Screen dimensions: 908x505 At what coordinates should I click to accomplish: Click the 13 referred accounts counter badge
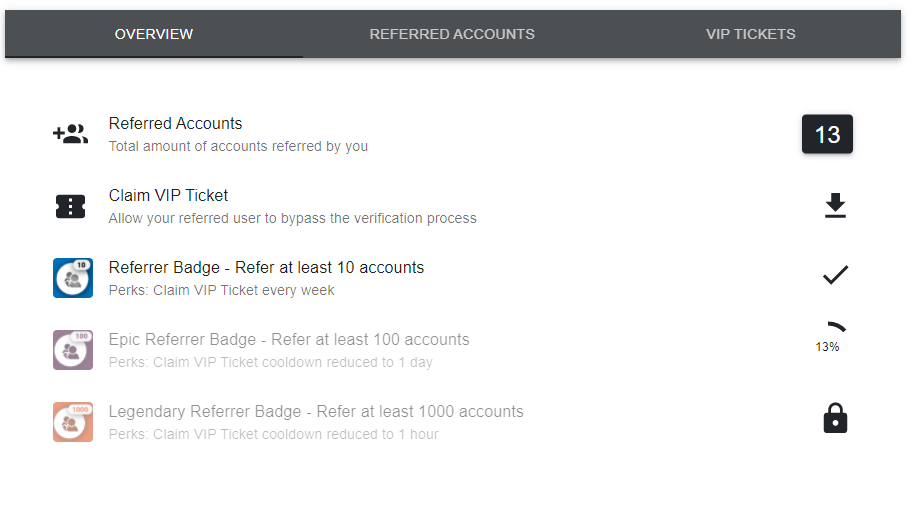pyautogui.click(x=827, y=134)
